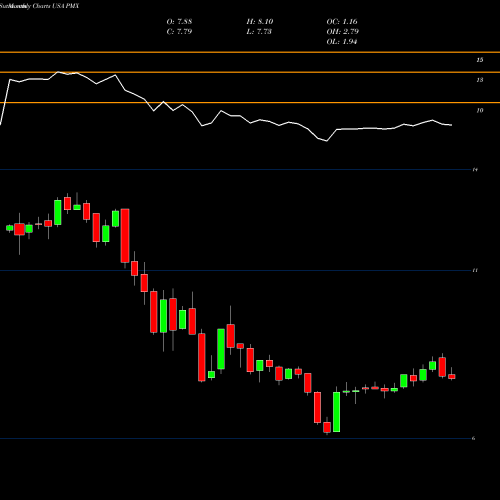Click axis label 13 on upper panel
The width and height of the screenshot is (500, 500).
pyautogui.click(x=480, y=80)
